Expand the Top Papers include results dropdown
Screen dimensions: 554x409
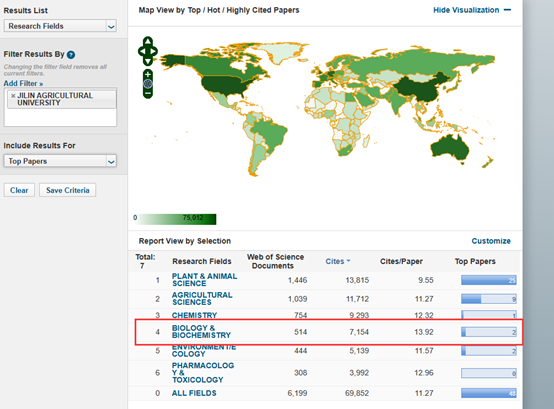pyautogui.click(x=60, y=161)
